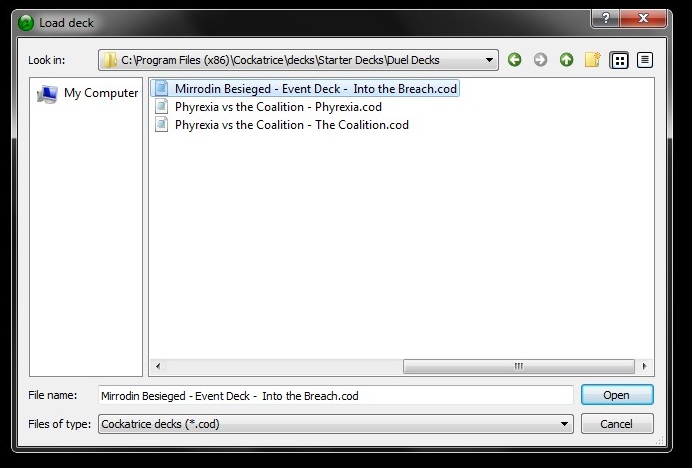Screen dimensions: 692x468
Task: Click inside the File name input field
Action: pyautogui.click(x=335, y=396)
